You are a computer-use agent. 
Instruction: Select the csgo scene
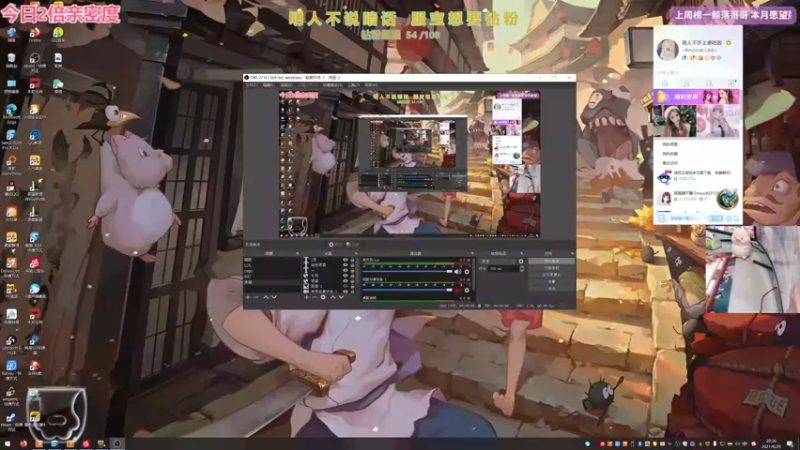[272, 271]
